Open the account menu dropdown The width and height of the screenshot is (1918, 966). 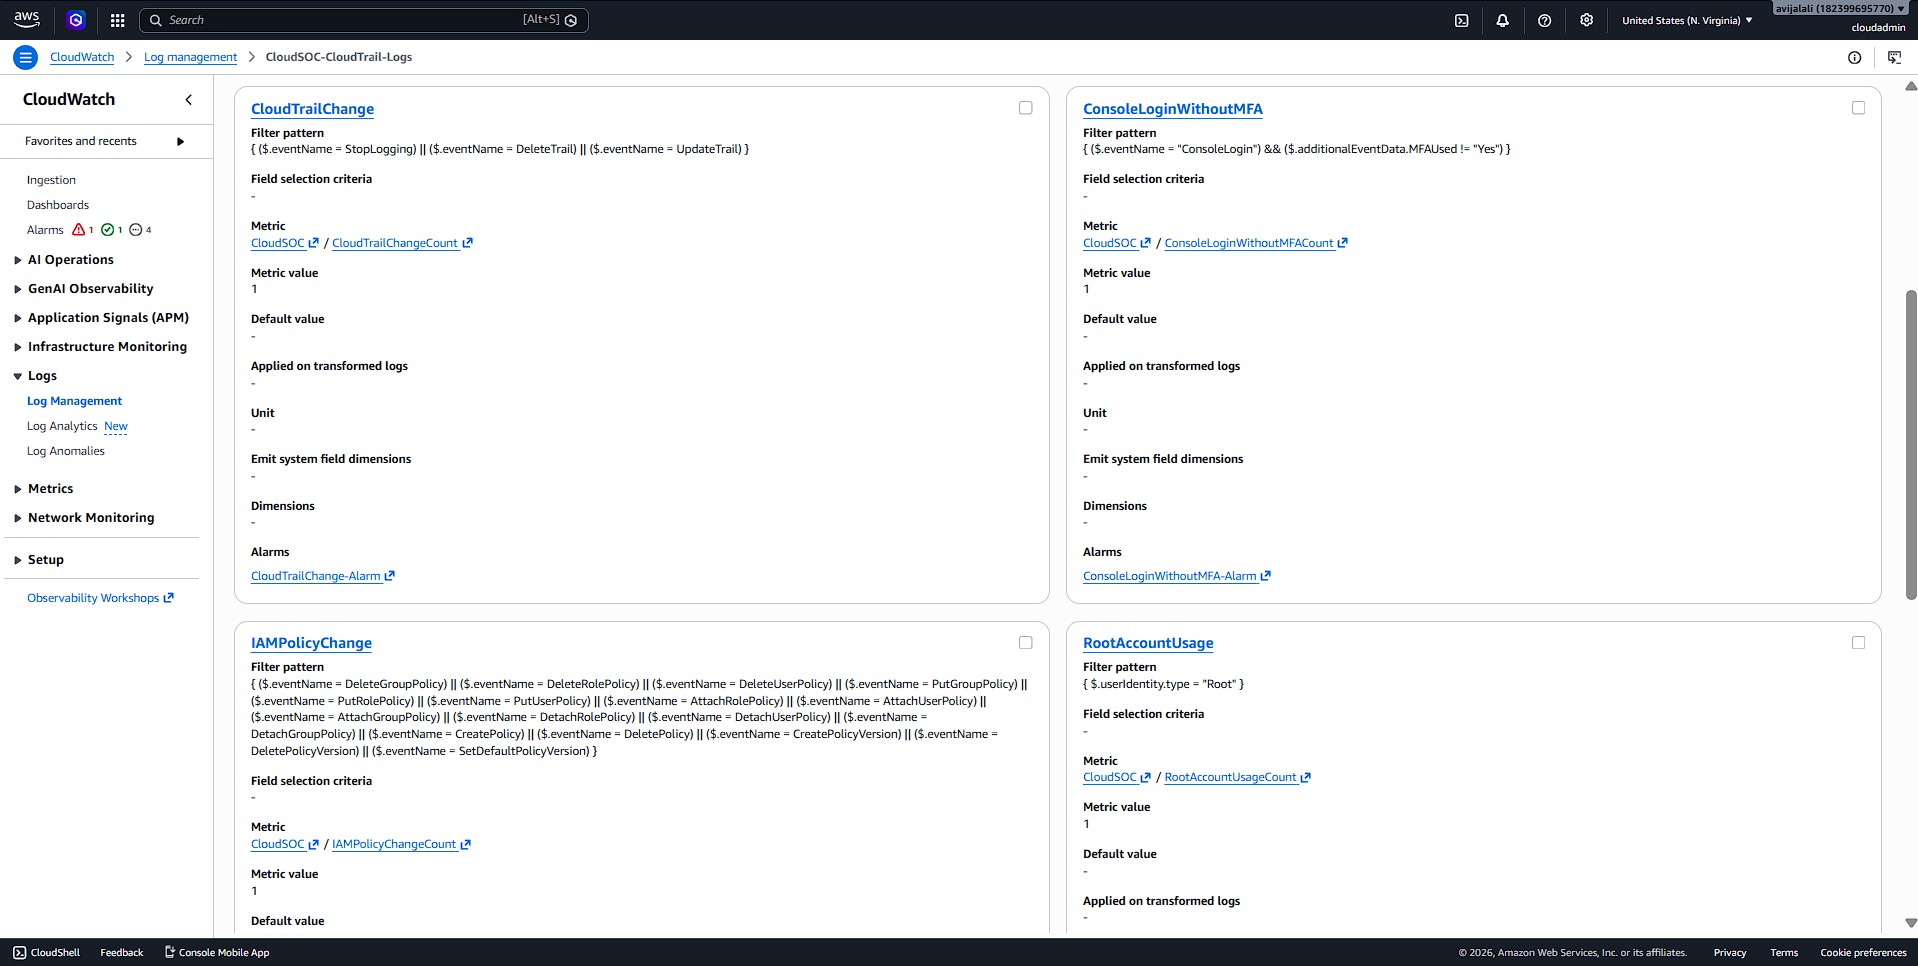tap(1840, 9)
